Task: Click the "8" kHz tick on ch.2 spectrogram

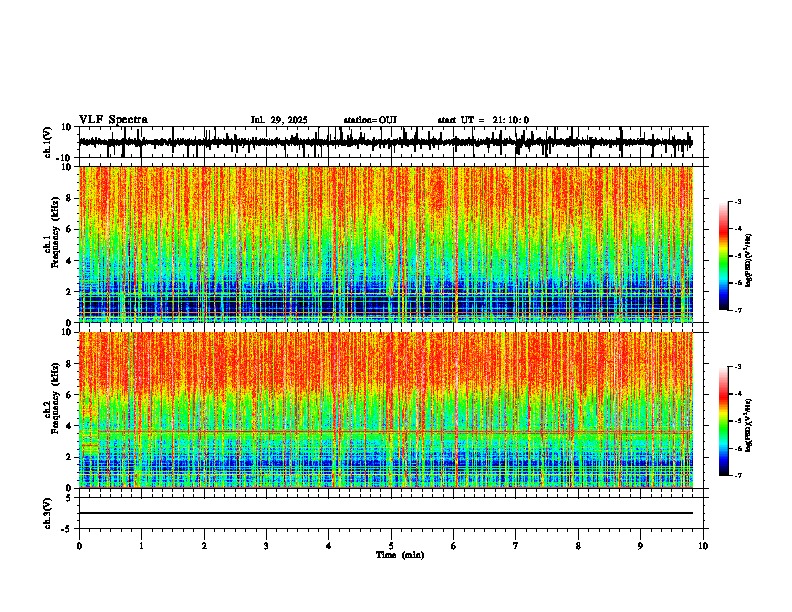Action: 69,364
